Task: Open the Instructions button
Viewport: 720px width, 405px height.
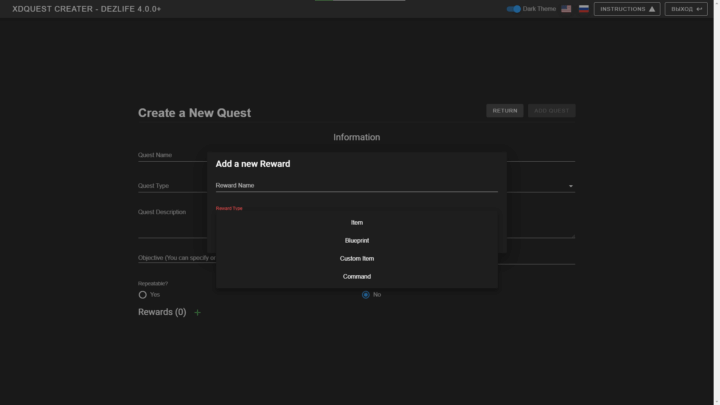Action: point(626,9)
